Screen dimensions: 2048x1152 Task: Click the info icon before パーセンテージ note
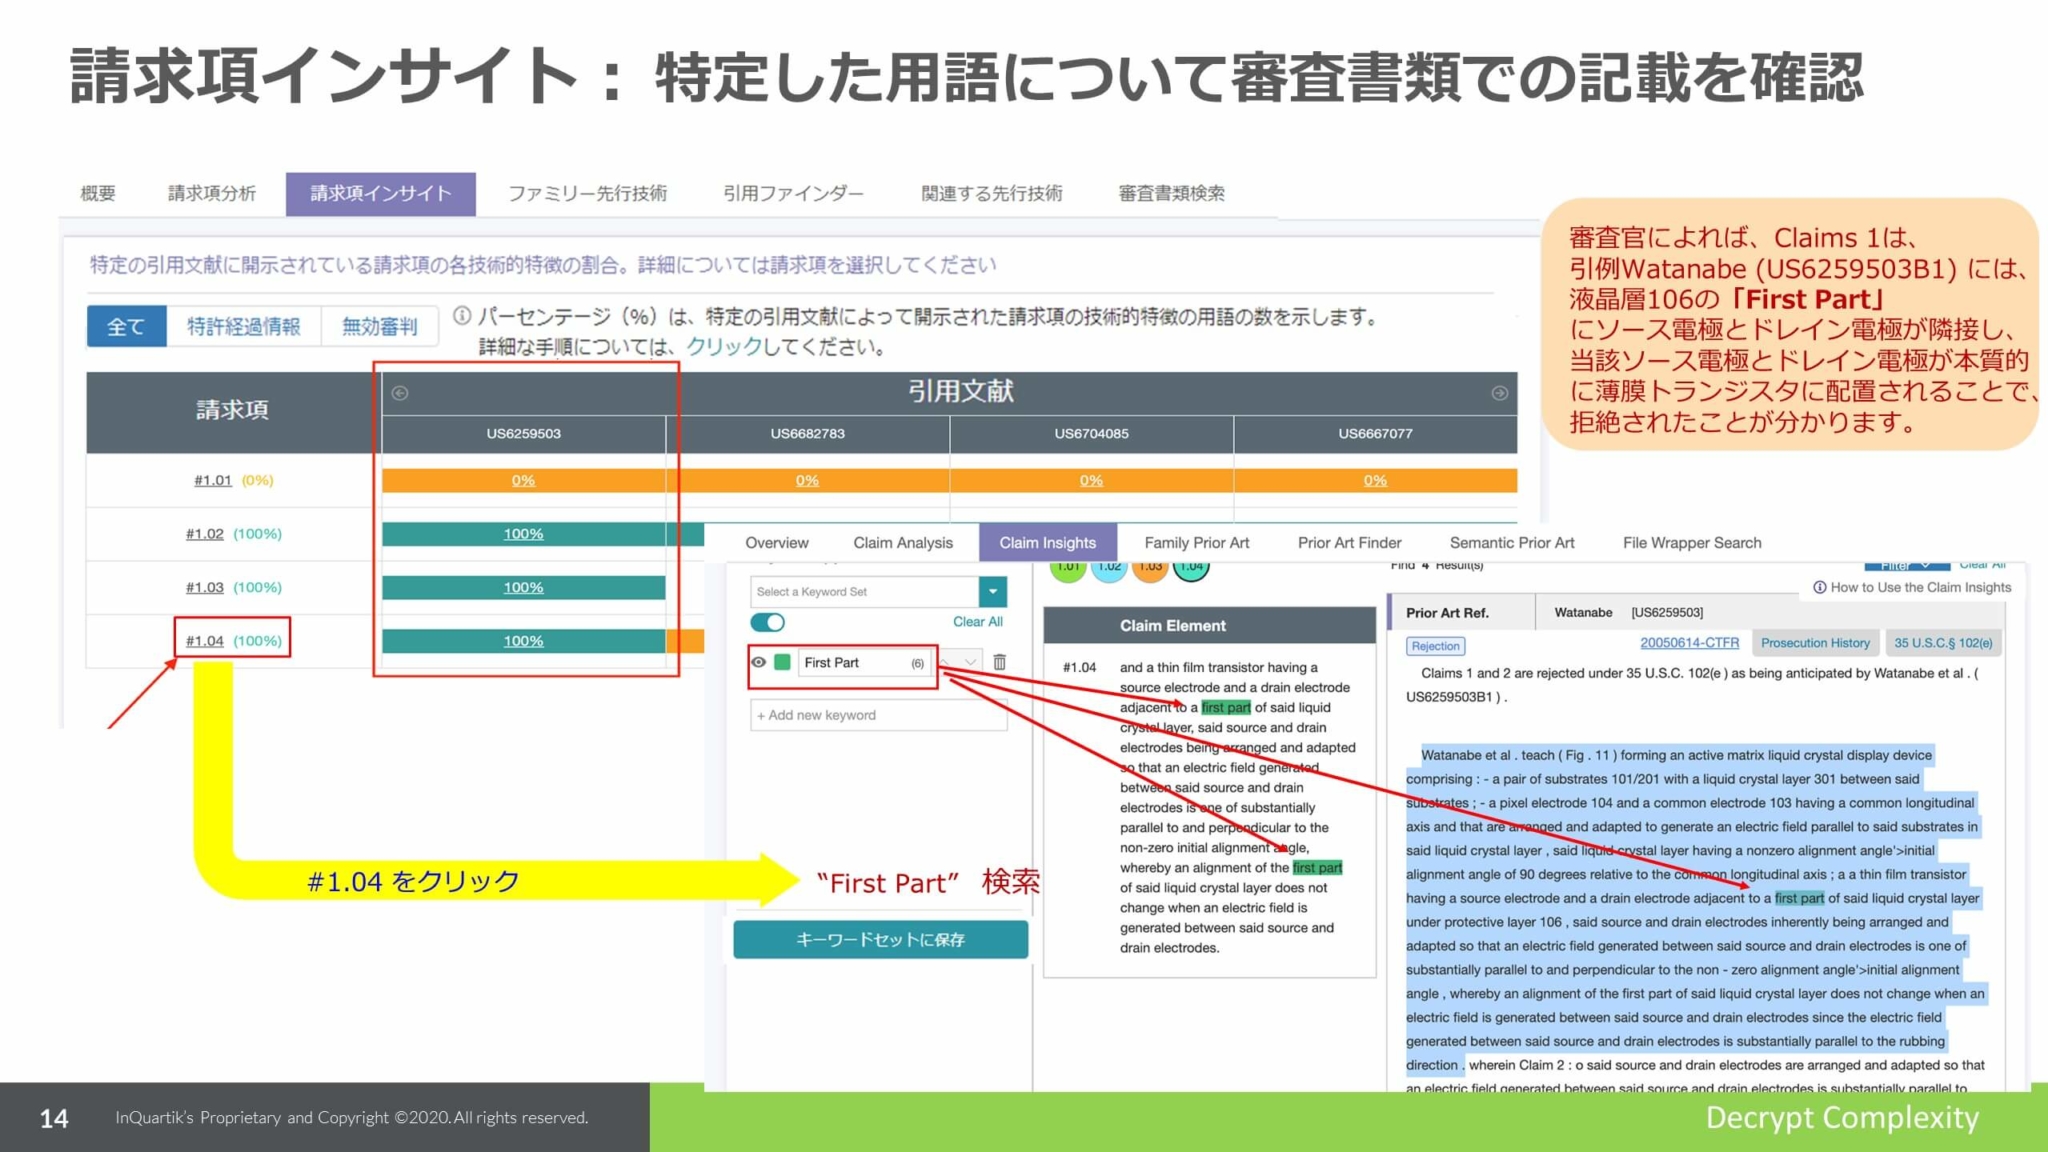click(462, 316)
